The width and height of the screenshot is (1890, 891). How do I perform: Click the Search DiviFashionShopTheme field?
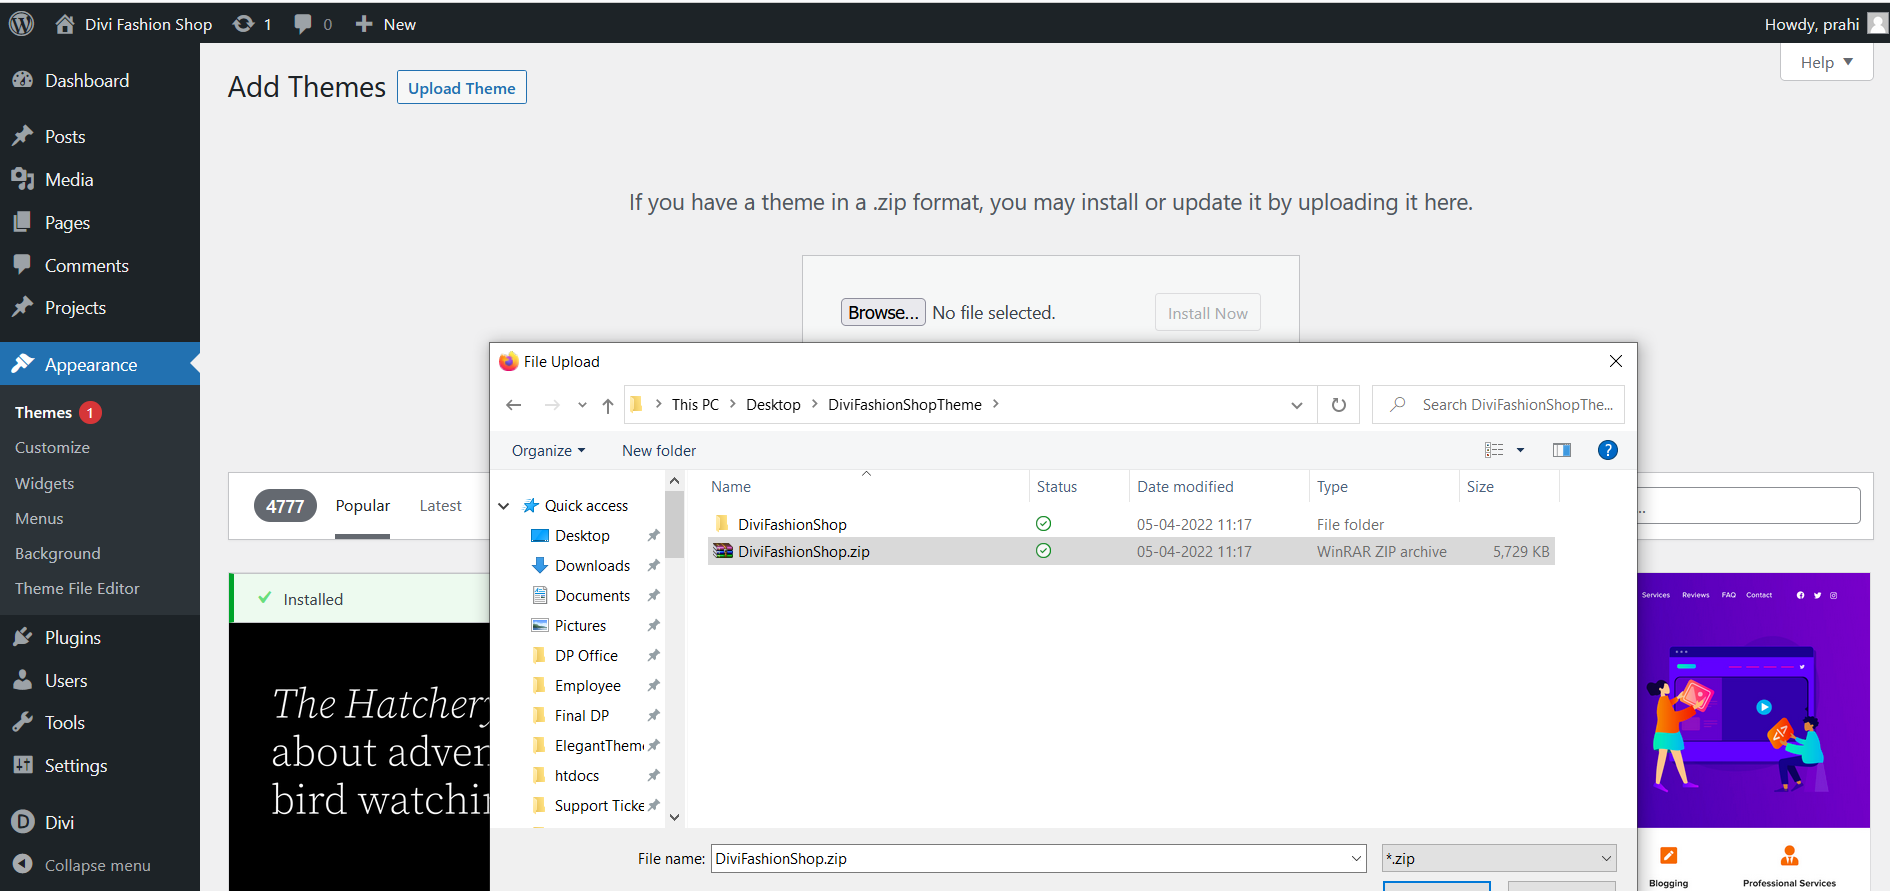click(1498, 405)
